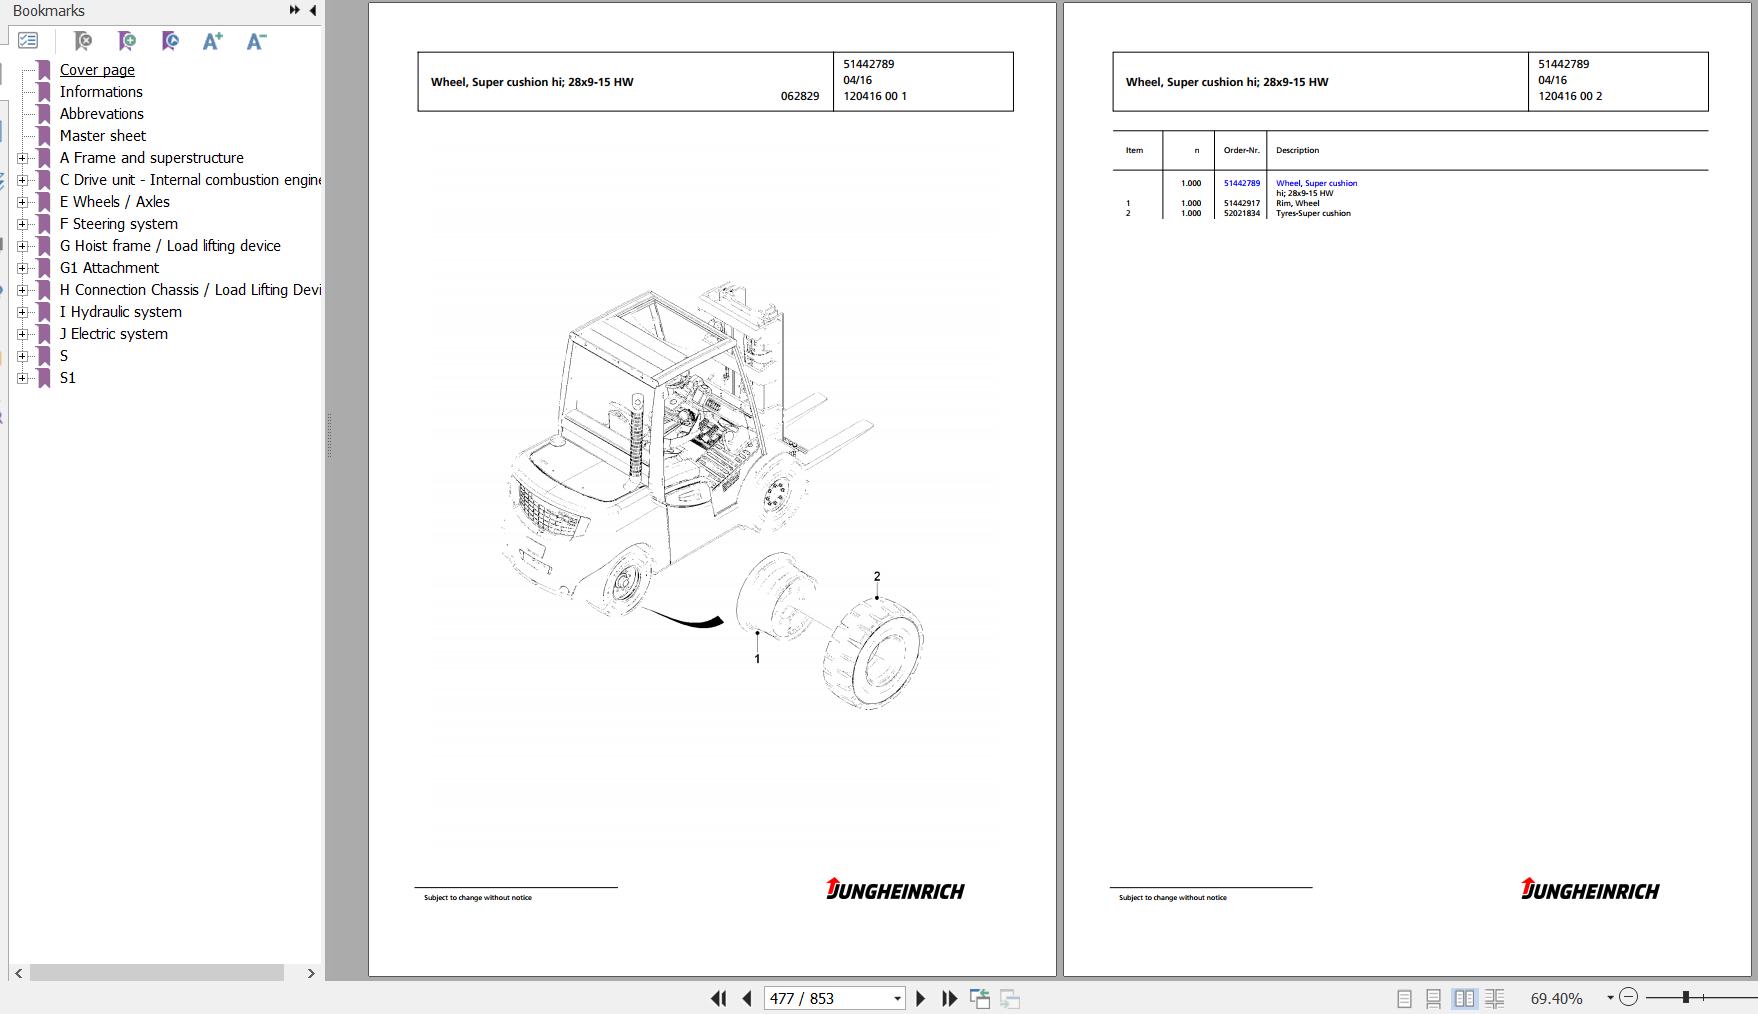Expand the J Electric system bookmark

tap(22, 334)
